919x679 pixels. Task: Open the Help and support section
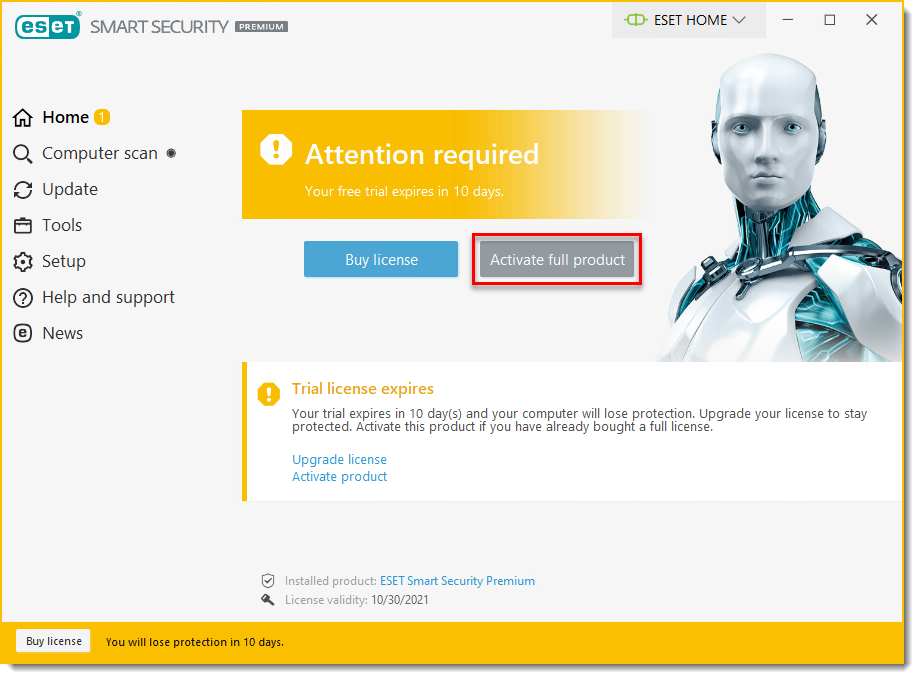click(x=108, y=298)
